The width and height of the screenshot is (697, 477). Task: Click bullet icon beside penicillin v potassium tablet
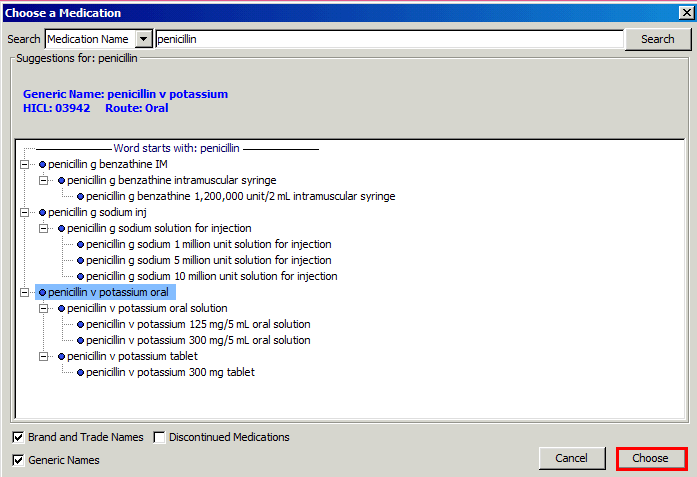61,356
